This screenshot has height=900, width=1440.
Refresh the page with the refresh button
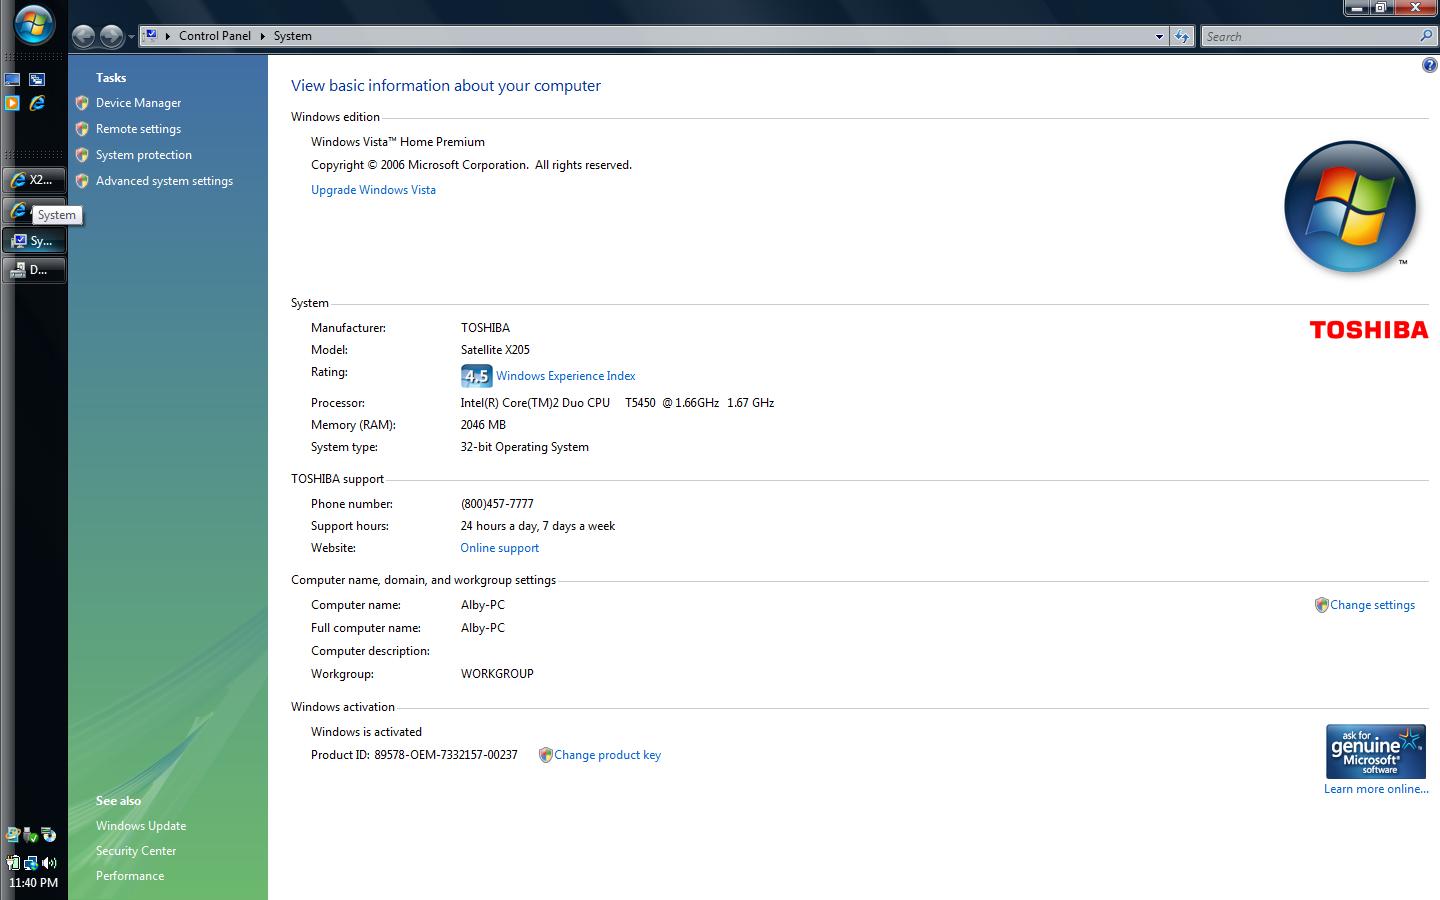[1182, 37]
